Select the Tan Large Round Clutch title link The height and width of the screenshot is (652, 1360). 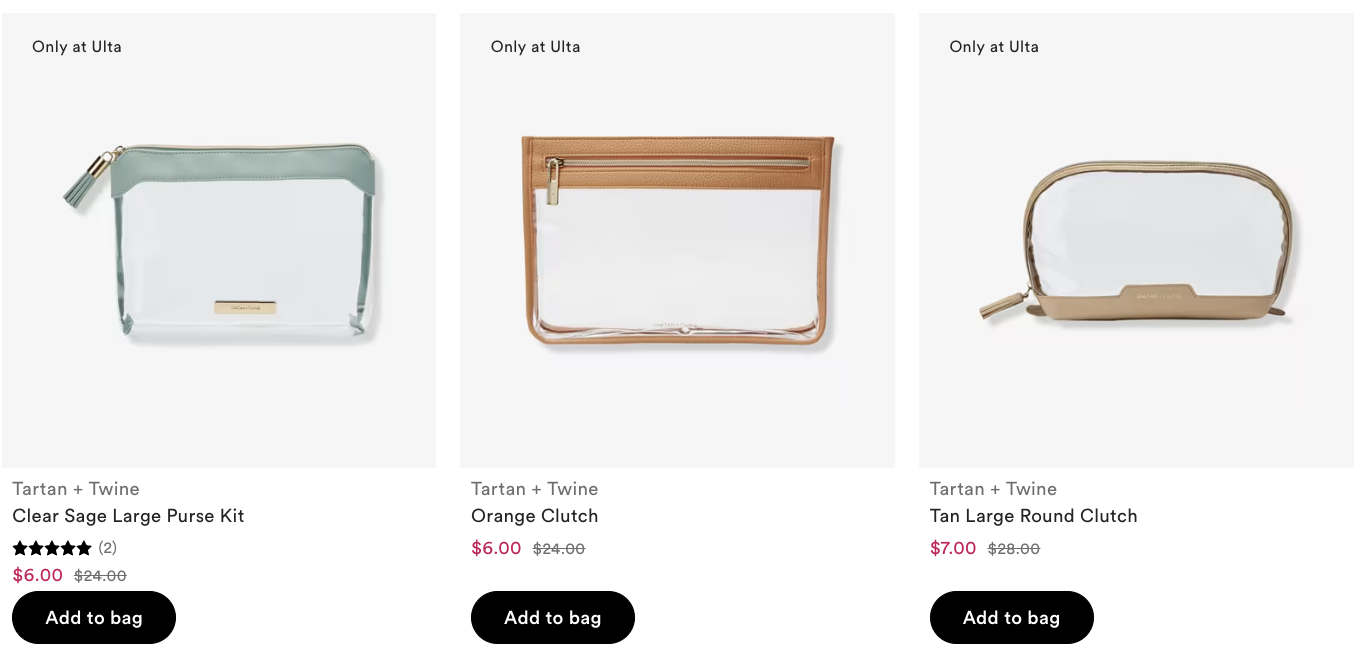click(1033, 516)
